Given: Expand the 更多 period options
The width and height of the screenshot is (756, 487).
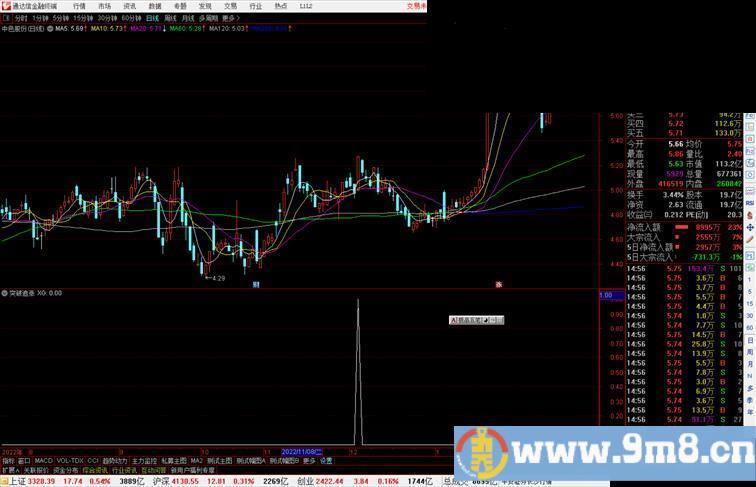Looking at the screenshot, I should (231, 18).
